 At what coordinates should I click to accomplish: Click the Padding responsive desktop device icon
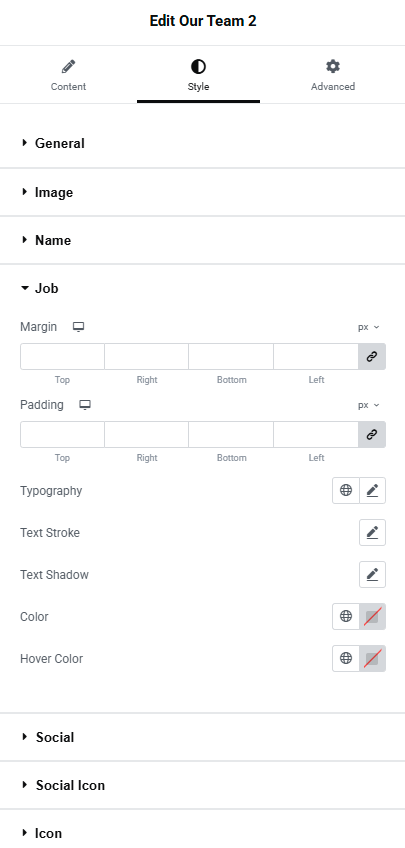85,405
